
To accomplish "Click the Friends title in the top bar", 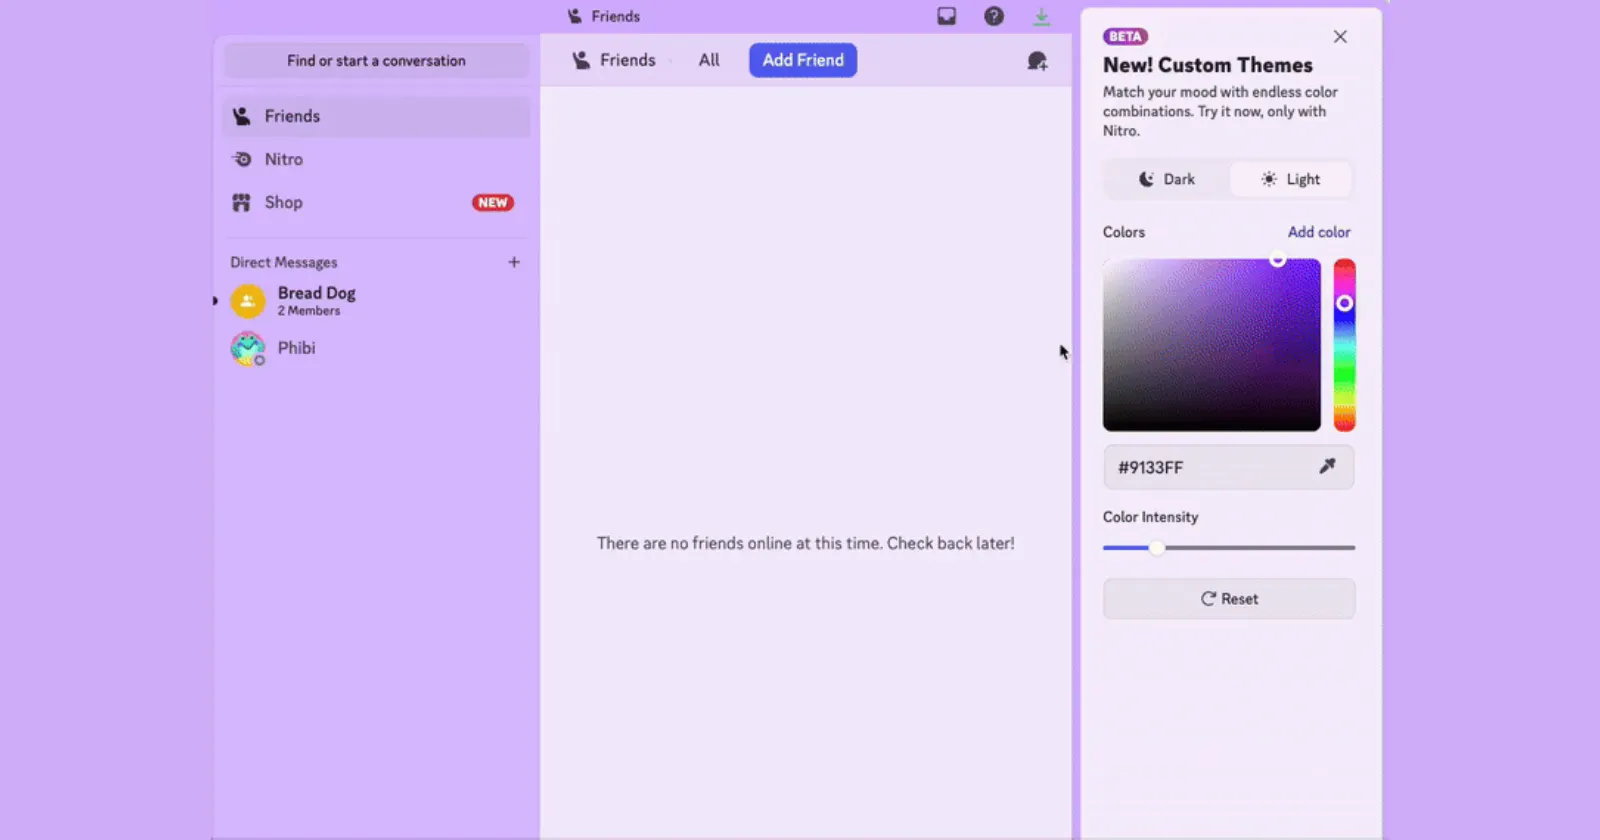I will (615, 16).
